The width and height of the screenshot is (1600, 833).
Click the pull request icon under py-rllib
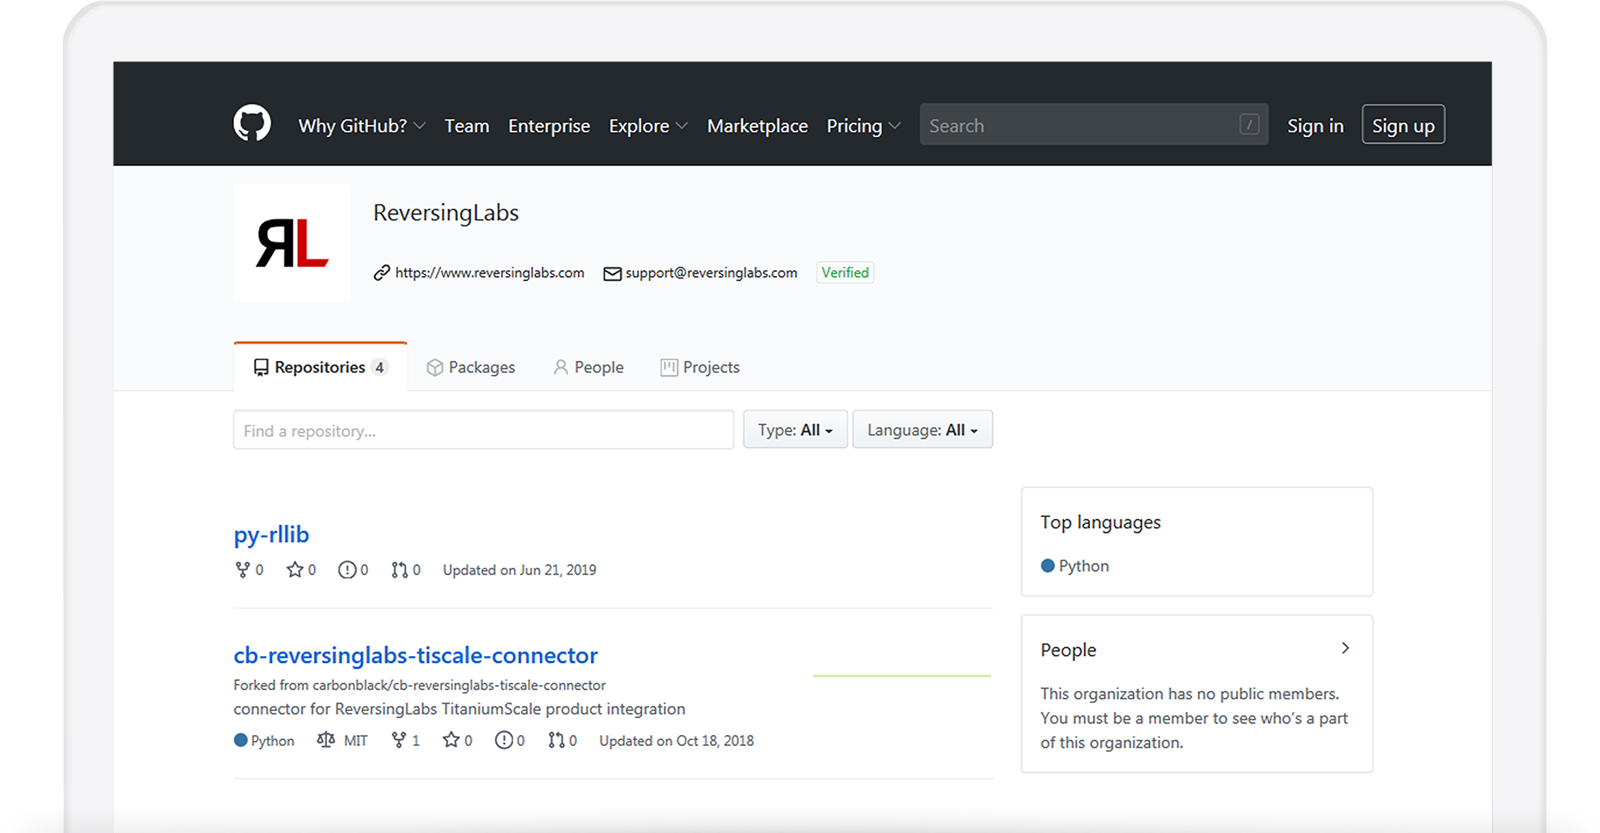(400, 570)
